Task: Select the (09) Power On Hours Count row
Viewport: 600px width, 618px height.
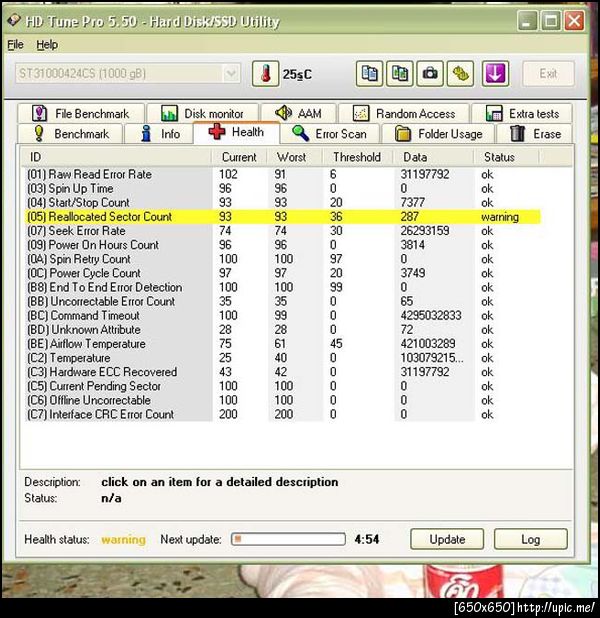Action: click(282, 245)
